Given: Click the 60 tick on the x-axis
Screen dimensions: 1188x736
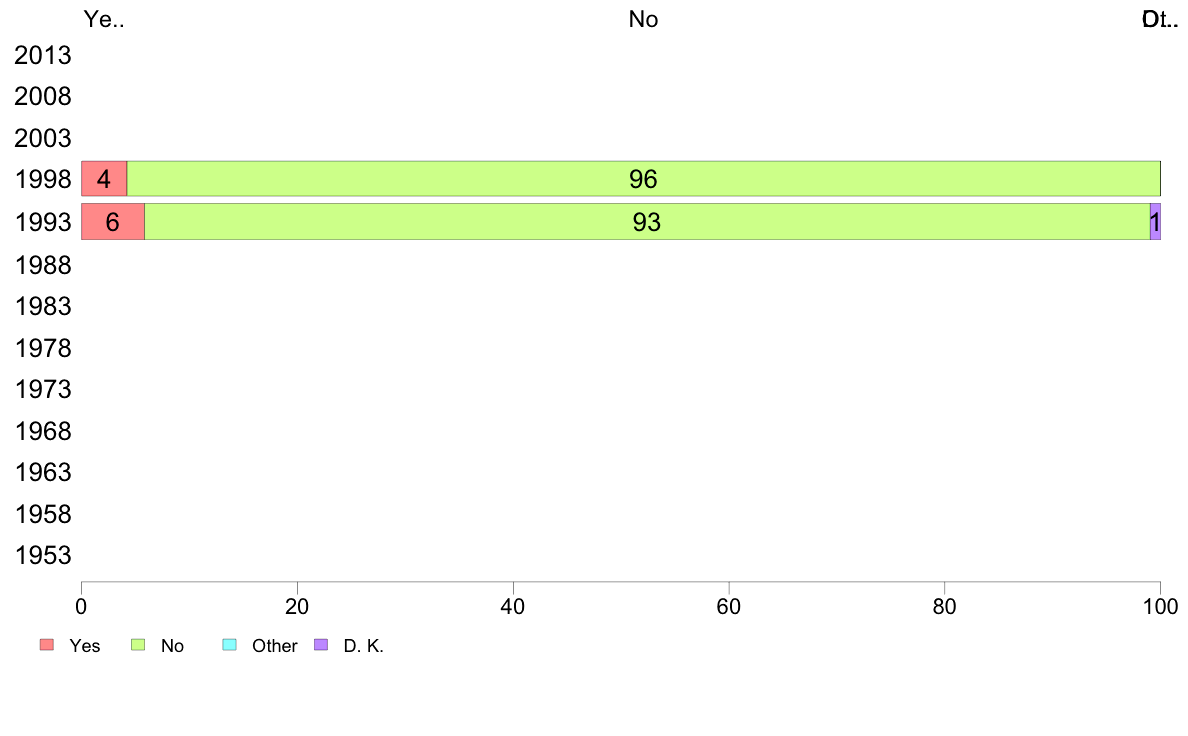Looking at the screenshot, I should (x=729, y=606).
